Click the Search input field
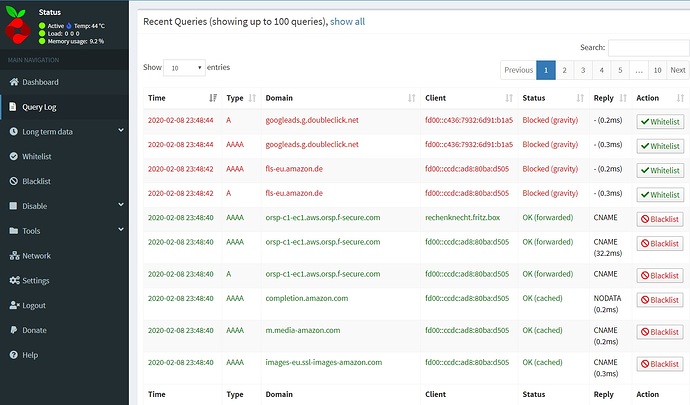This screenshot has width=690, height=405. (x=648, y=47)
